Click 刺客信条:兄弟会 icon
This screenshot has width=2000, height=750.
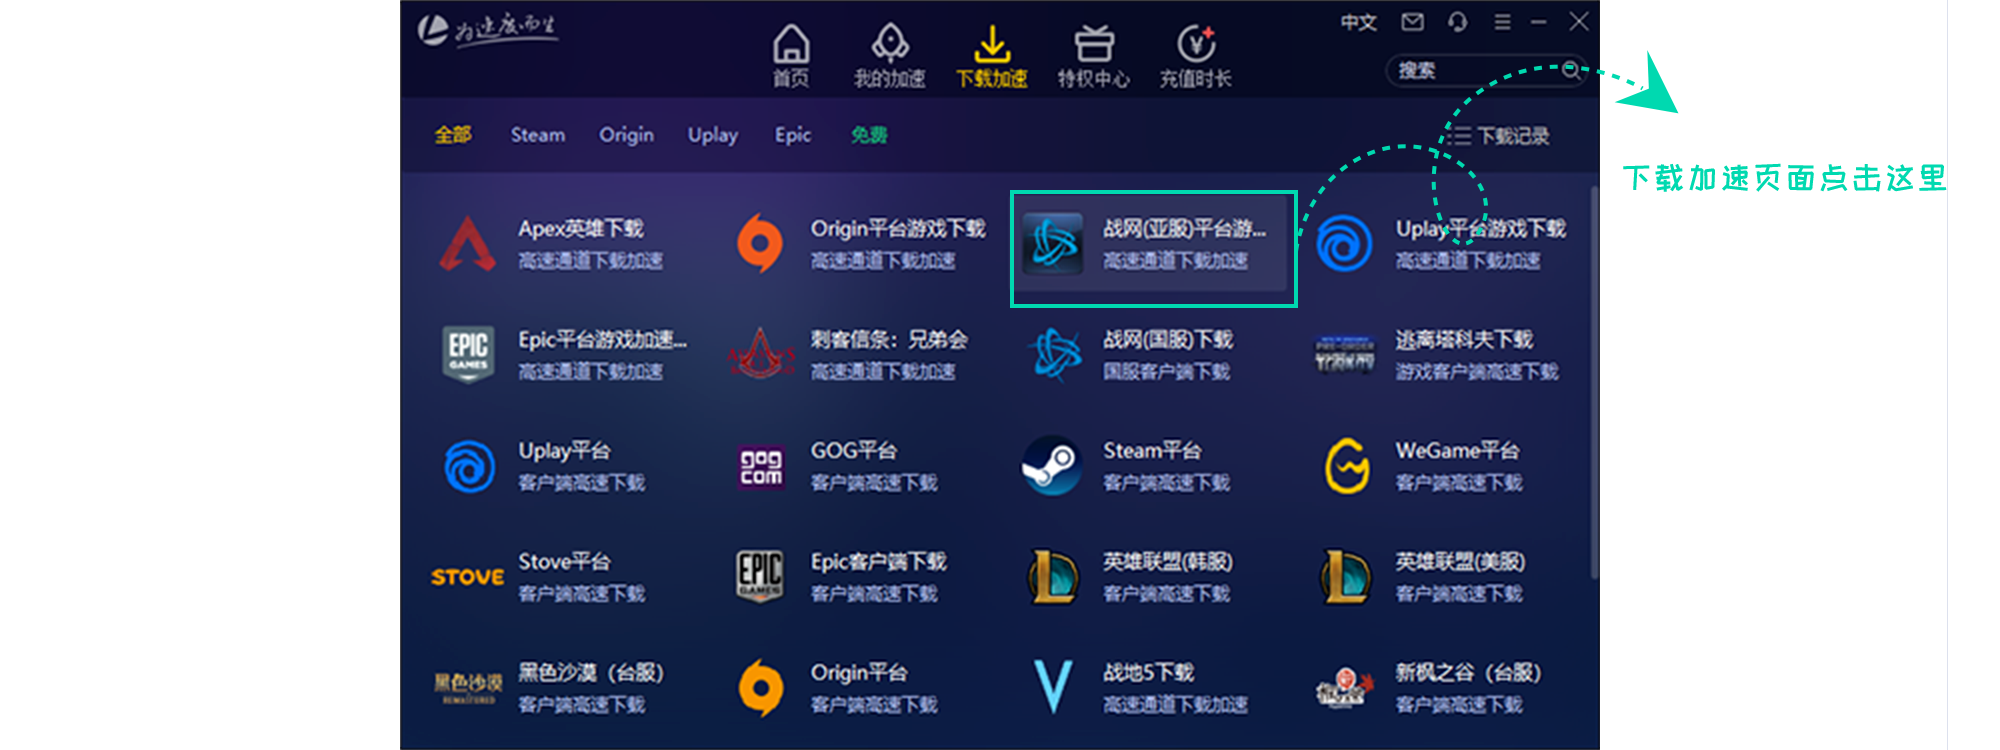tap(760, 354)
